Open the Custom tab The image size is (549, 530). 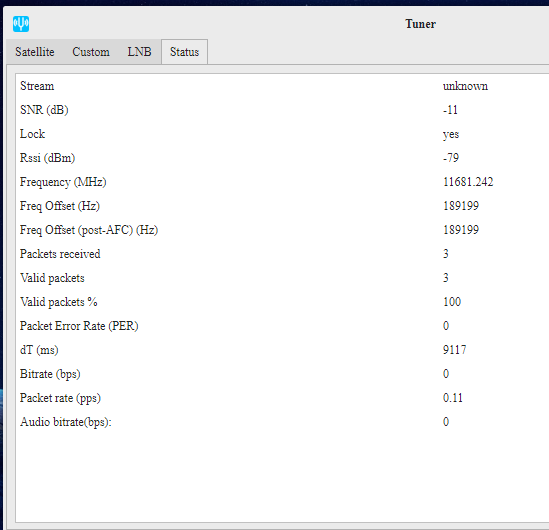[91, 52]
